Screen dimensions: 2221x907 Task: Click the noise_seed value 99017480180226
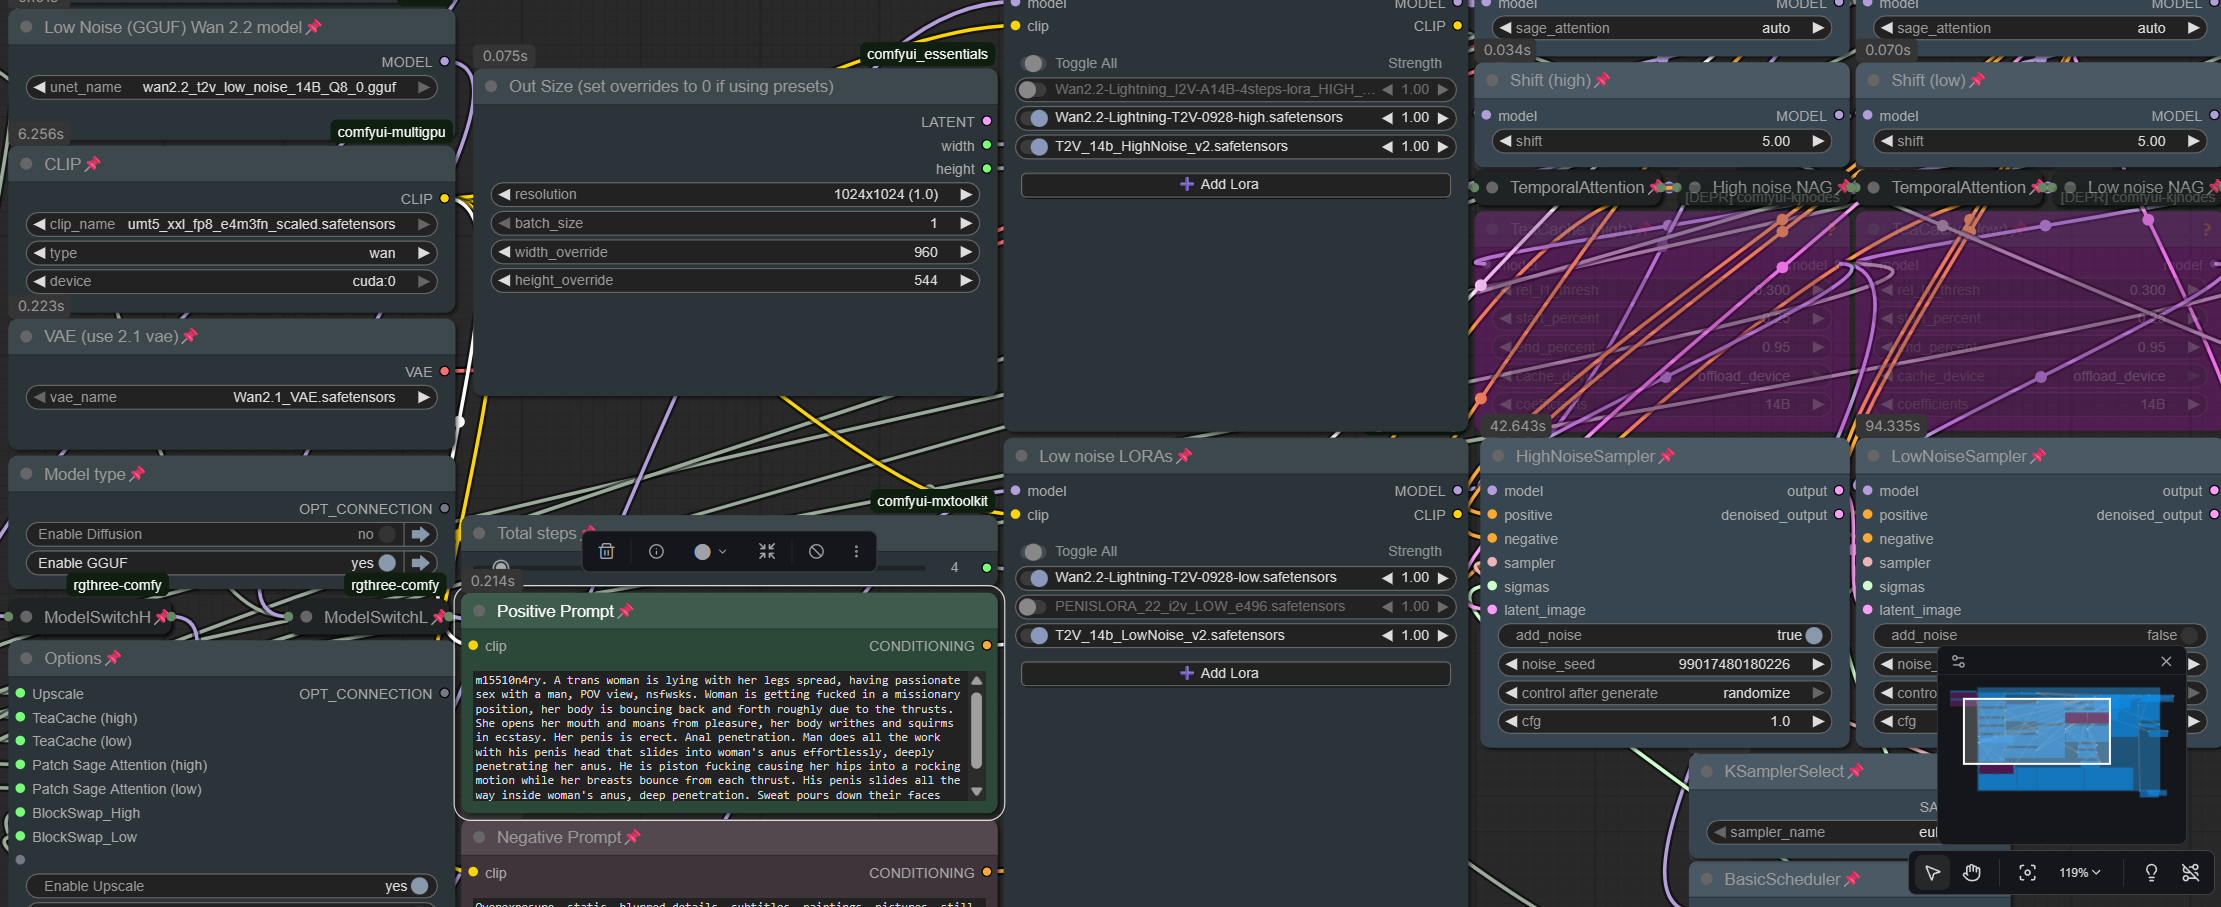[x=1734, y=665]
